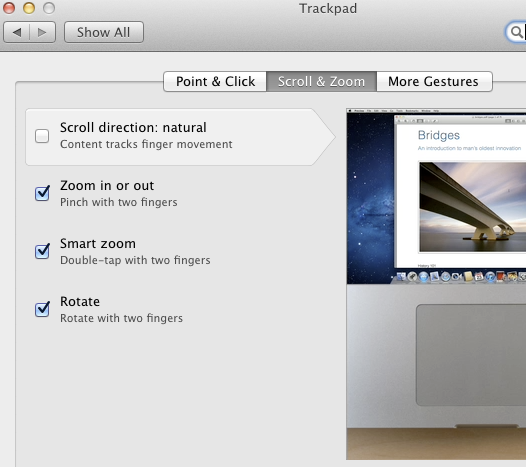Click the trackpad illustration in preview
The image size is (526, 467).
[471, 355]
